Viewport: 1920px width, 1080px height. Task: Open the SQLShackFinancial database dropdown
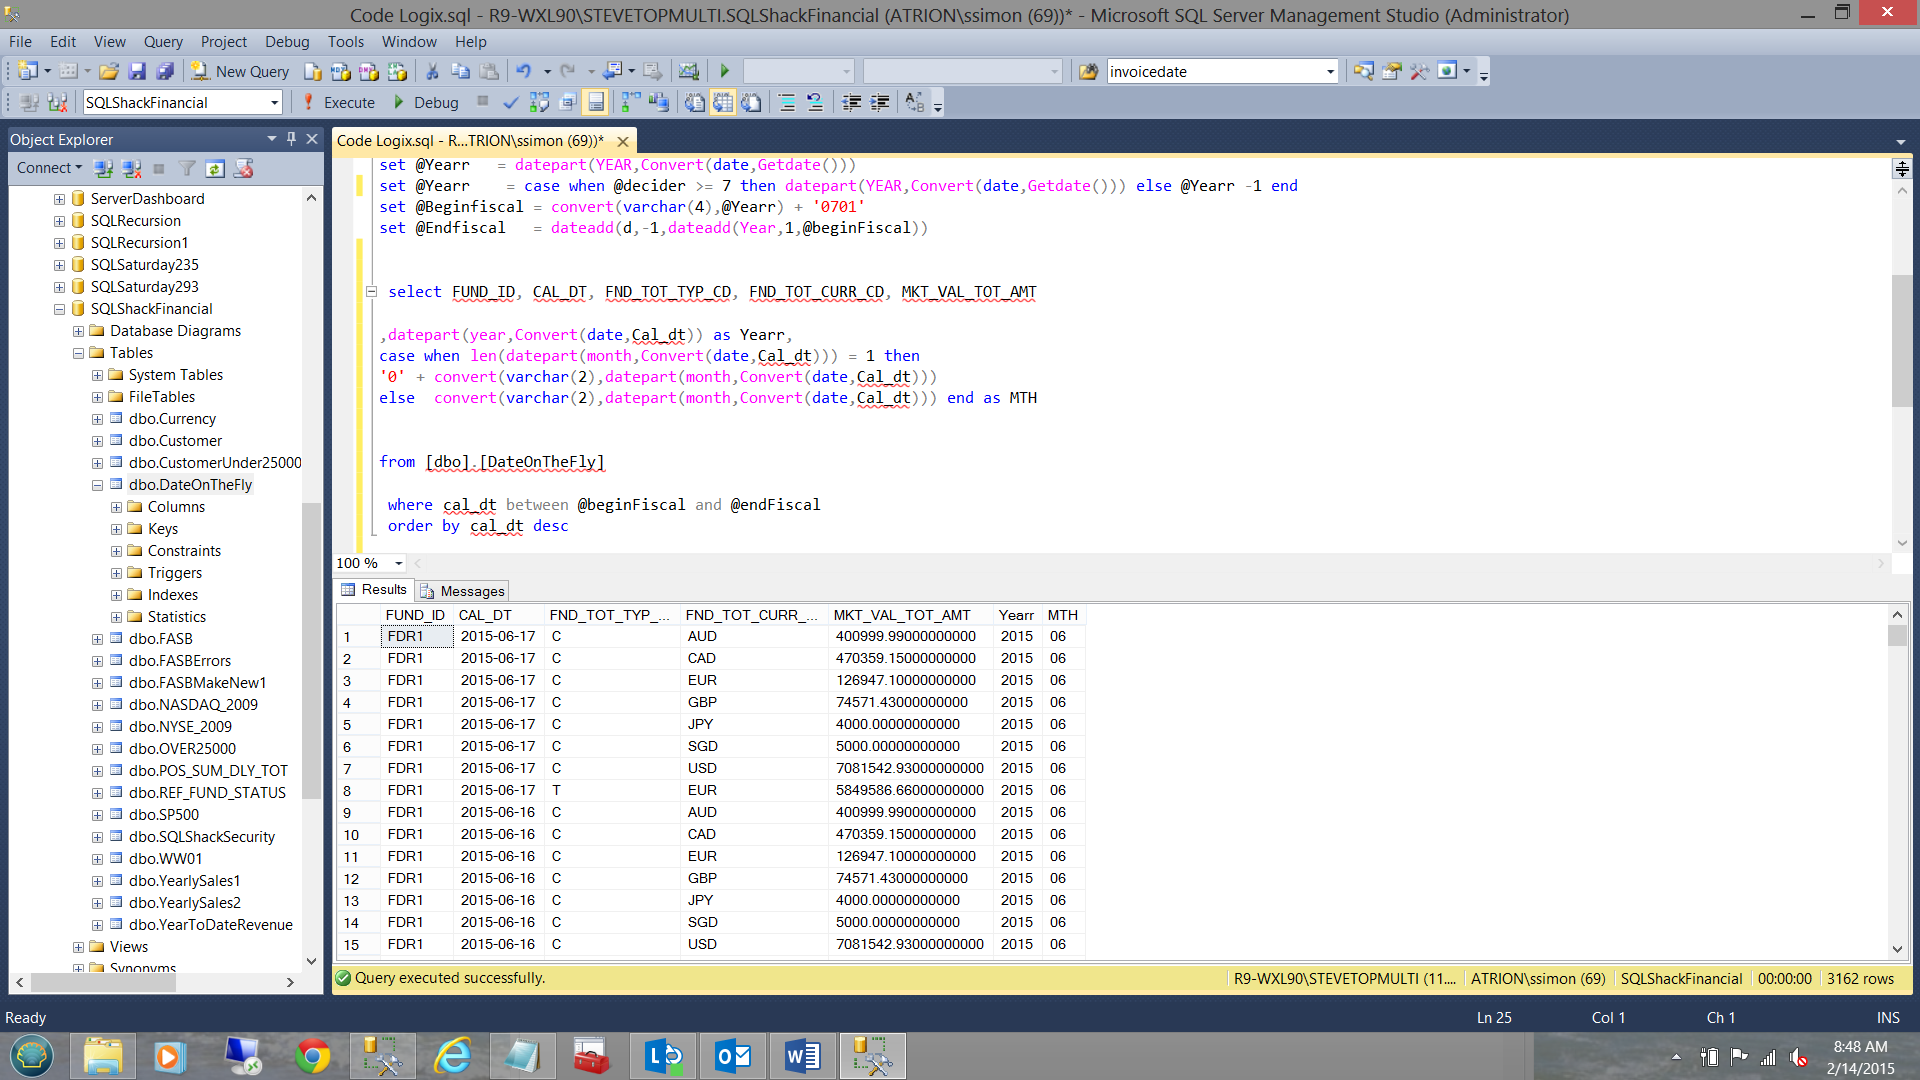pos(274,102)
